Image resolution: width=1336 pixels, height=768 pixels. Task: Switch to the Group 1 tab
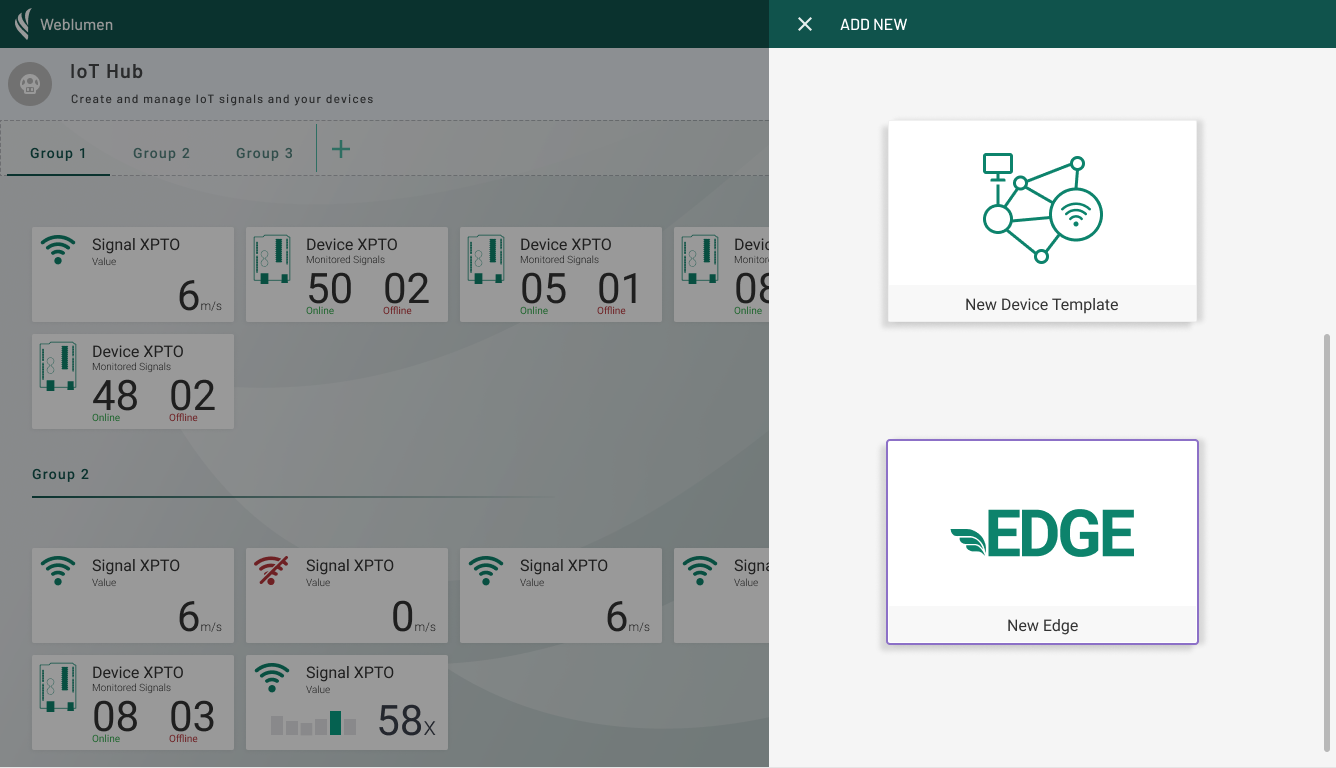[58, 153]
